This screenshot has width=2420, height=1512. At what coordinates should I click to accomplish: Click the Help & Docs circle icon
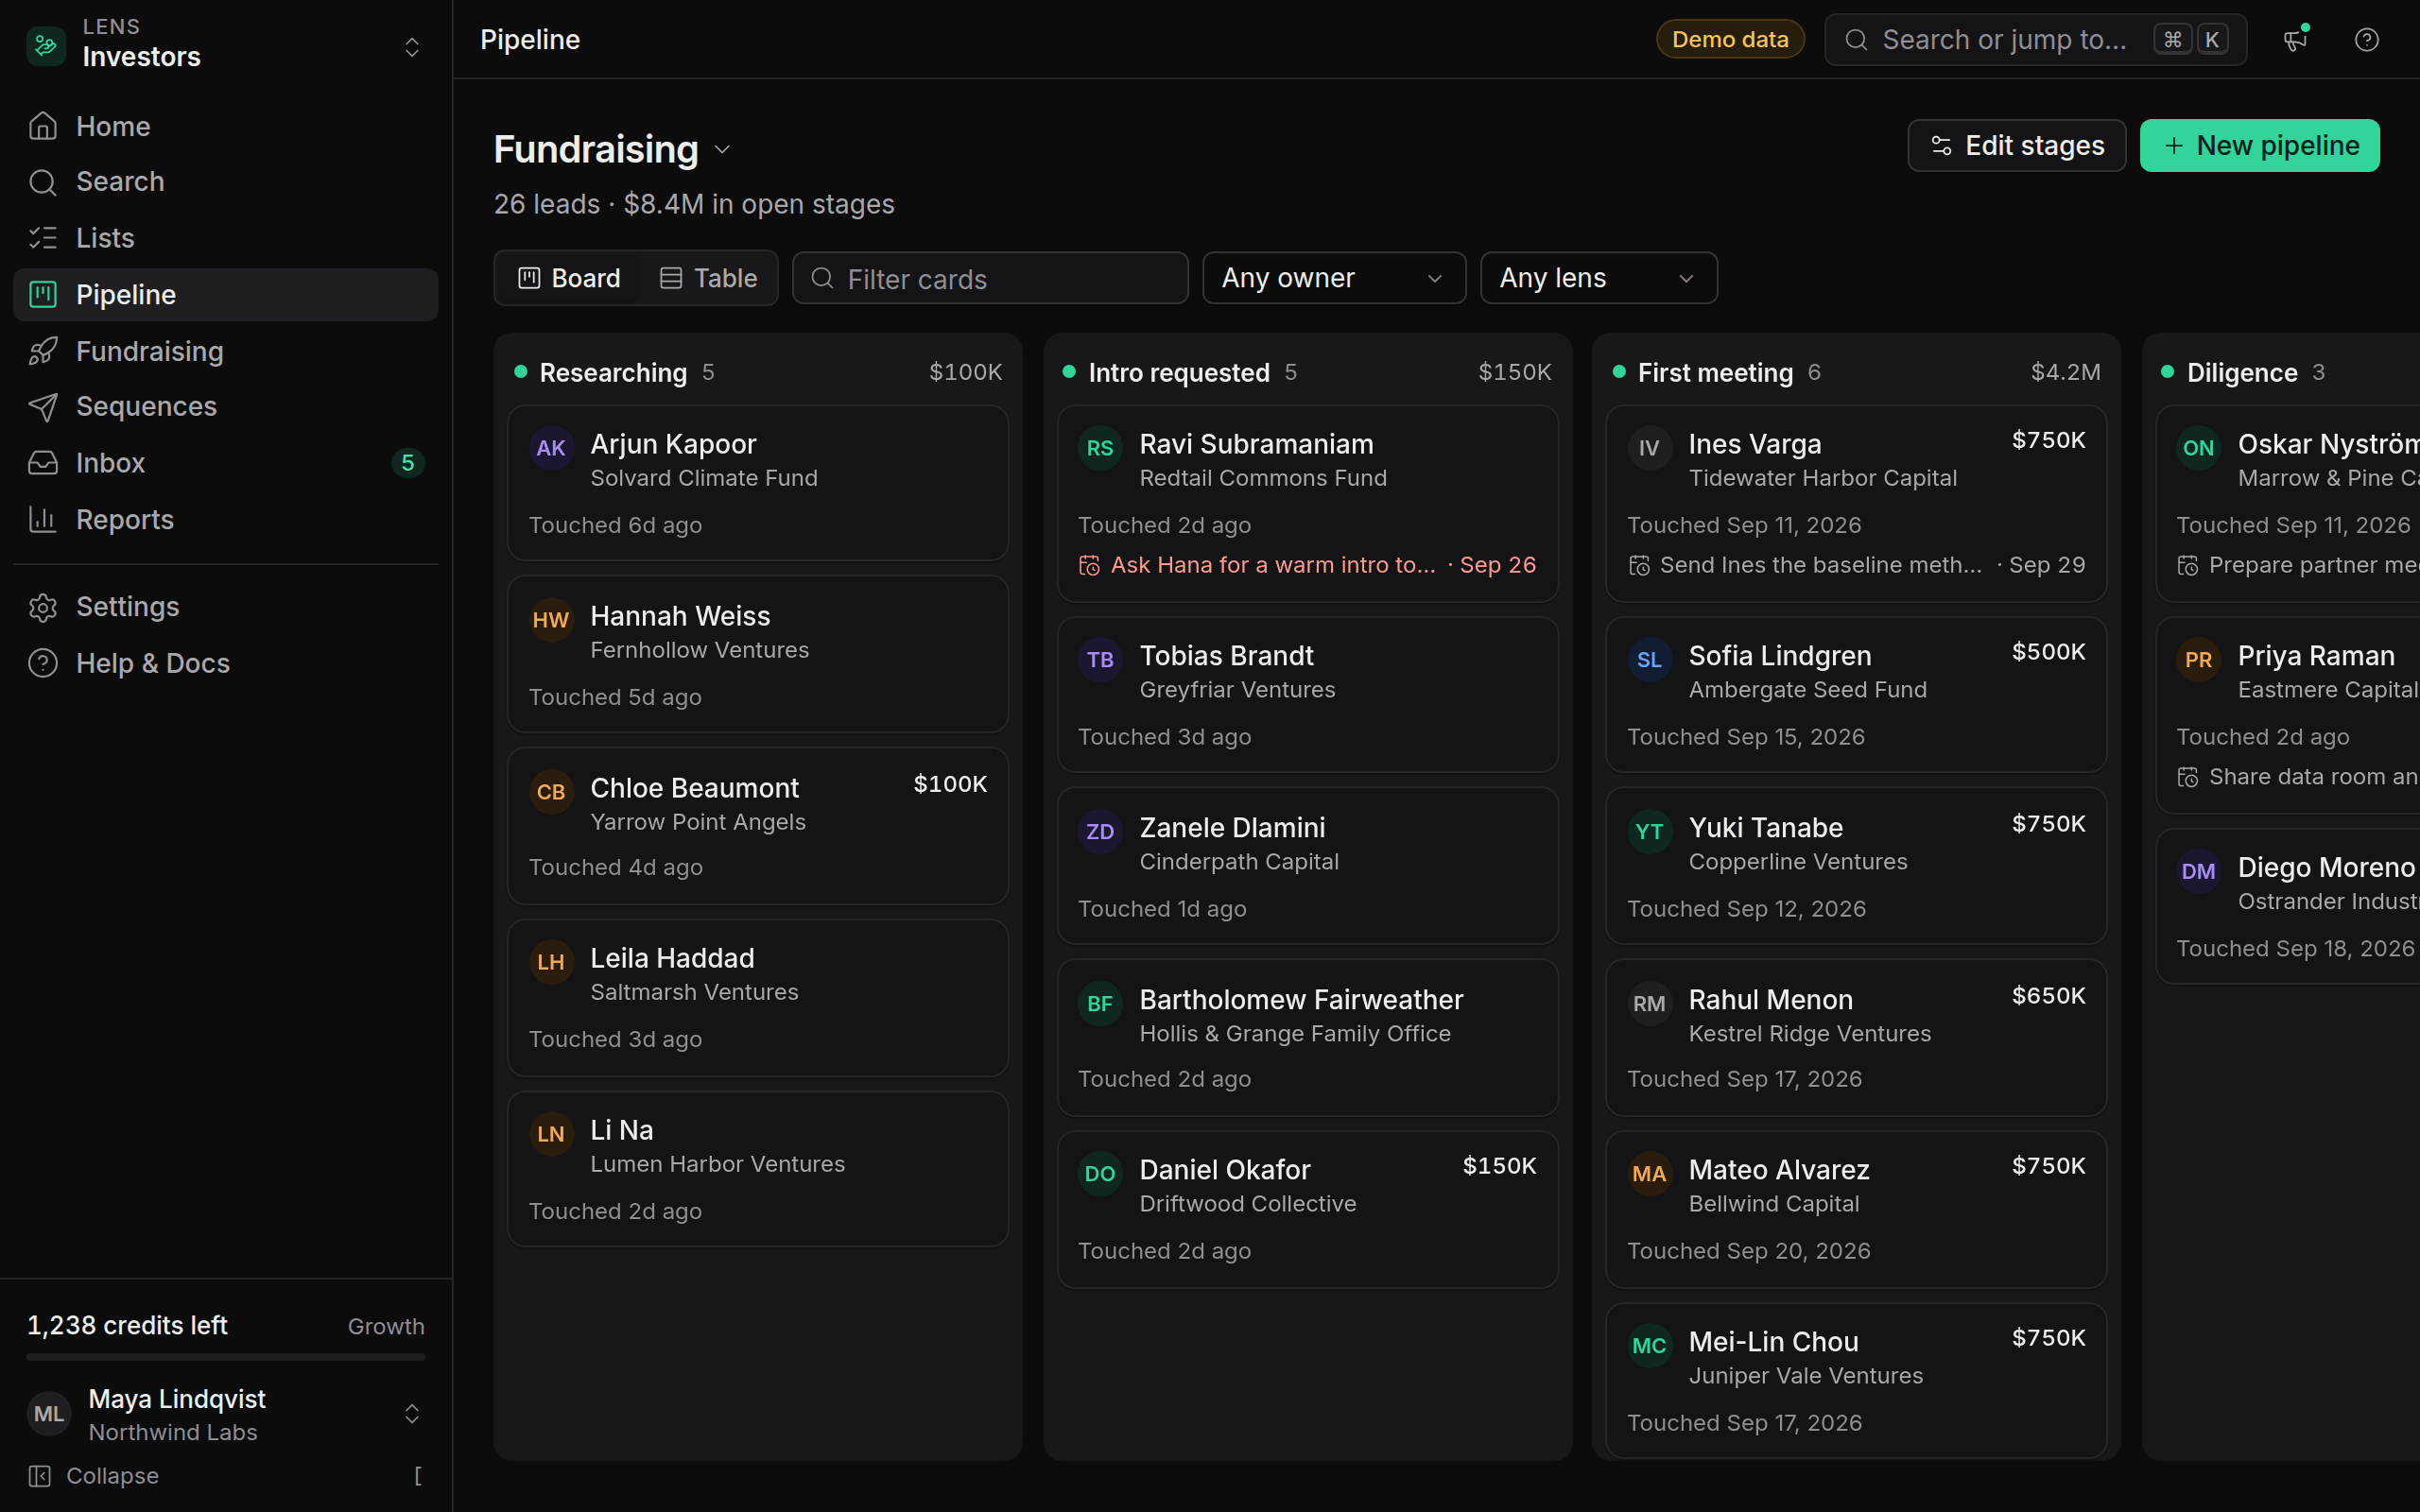pyautogui.click(x=43, y=663)
